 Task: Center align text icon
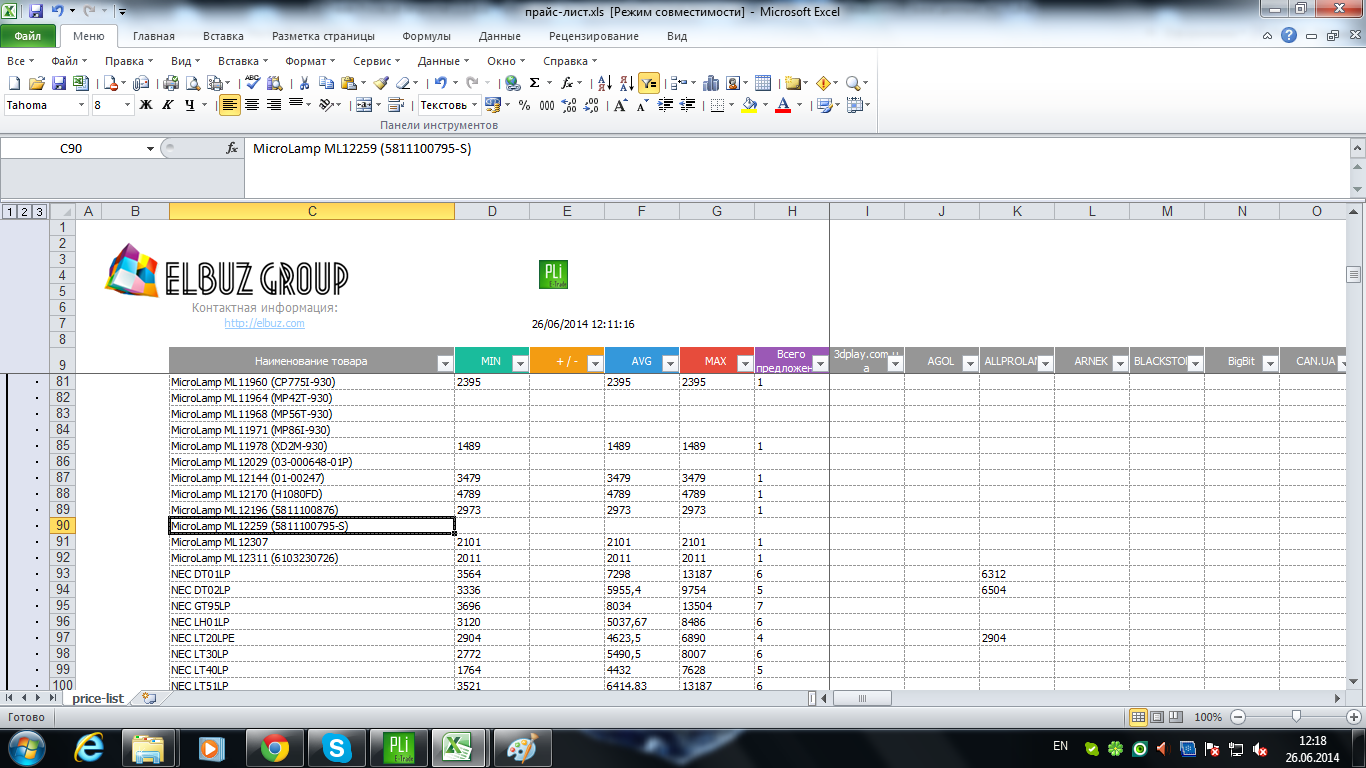pos(252,105)
